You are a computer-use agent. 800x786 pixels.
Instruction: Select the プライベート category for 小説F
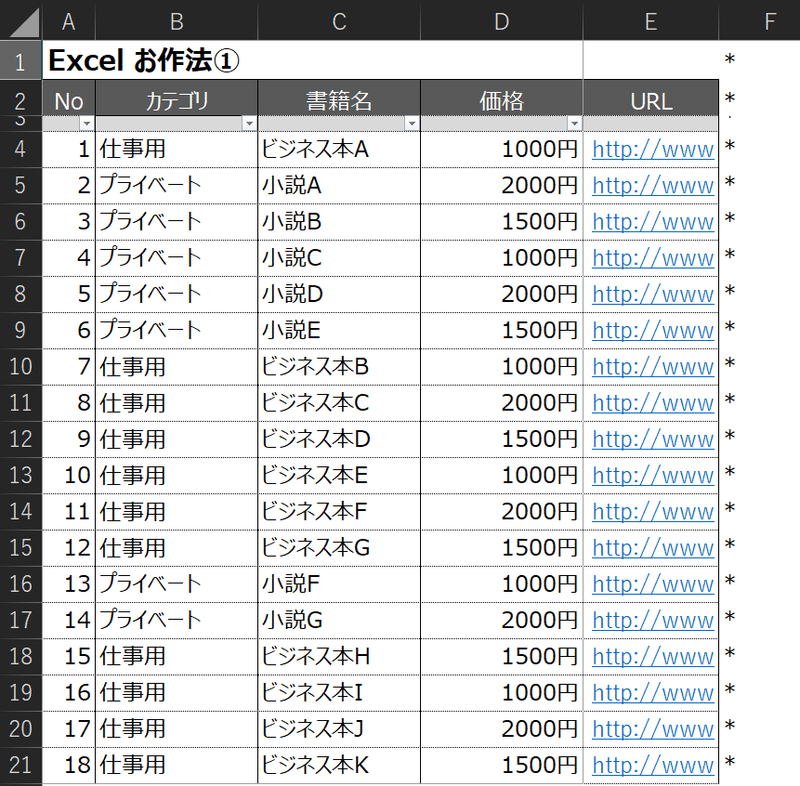click(177, 584)
